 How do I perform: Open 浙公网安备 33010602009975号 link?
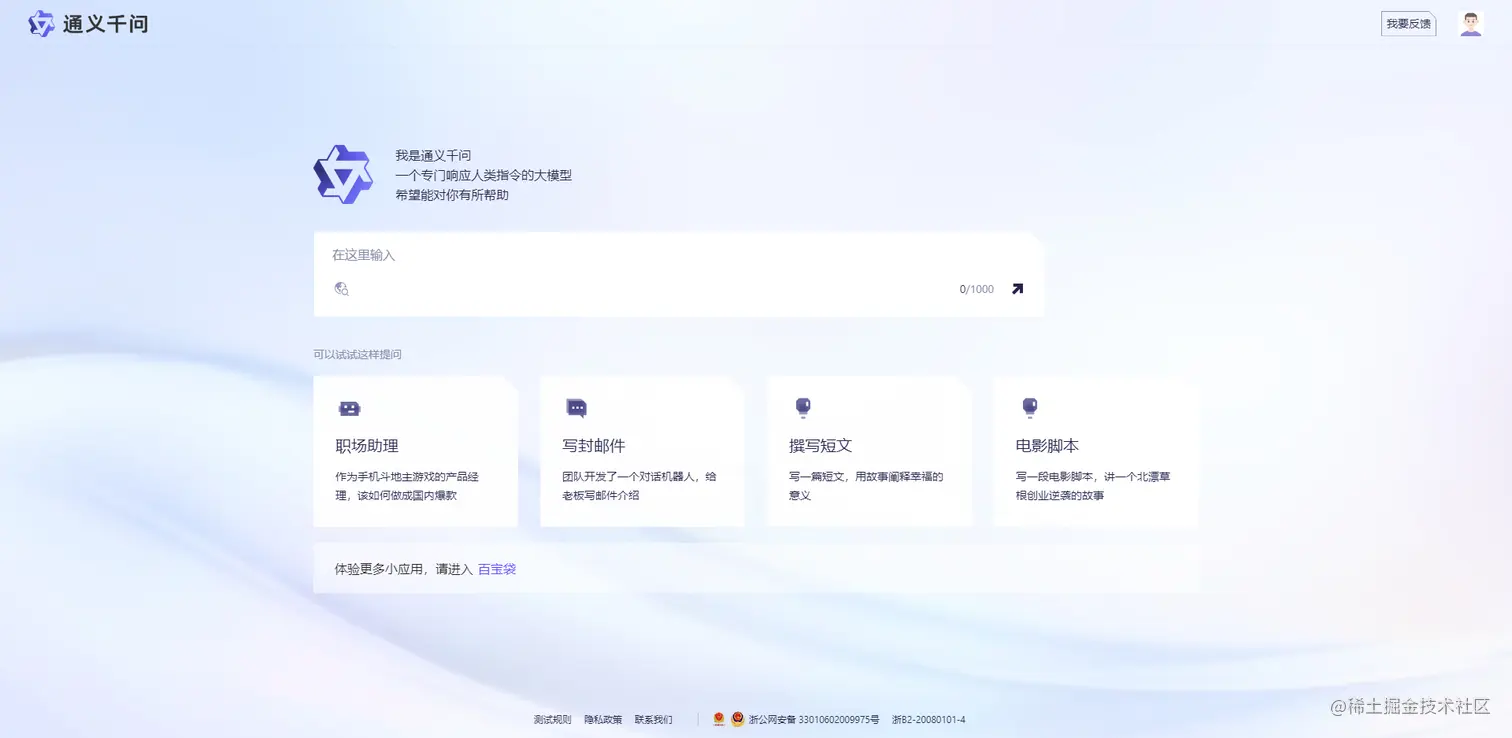point(814,720)
